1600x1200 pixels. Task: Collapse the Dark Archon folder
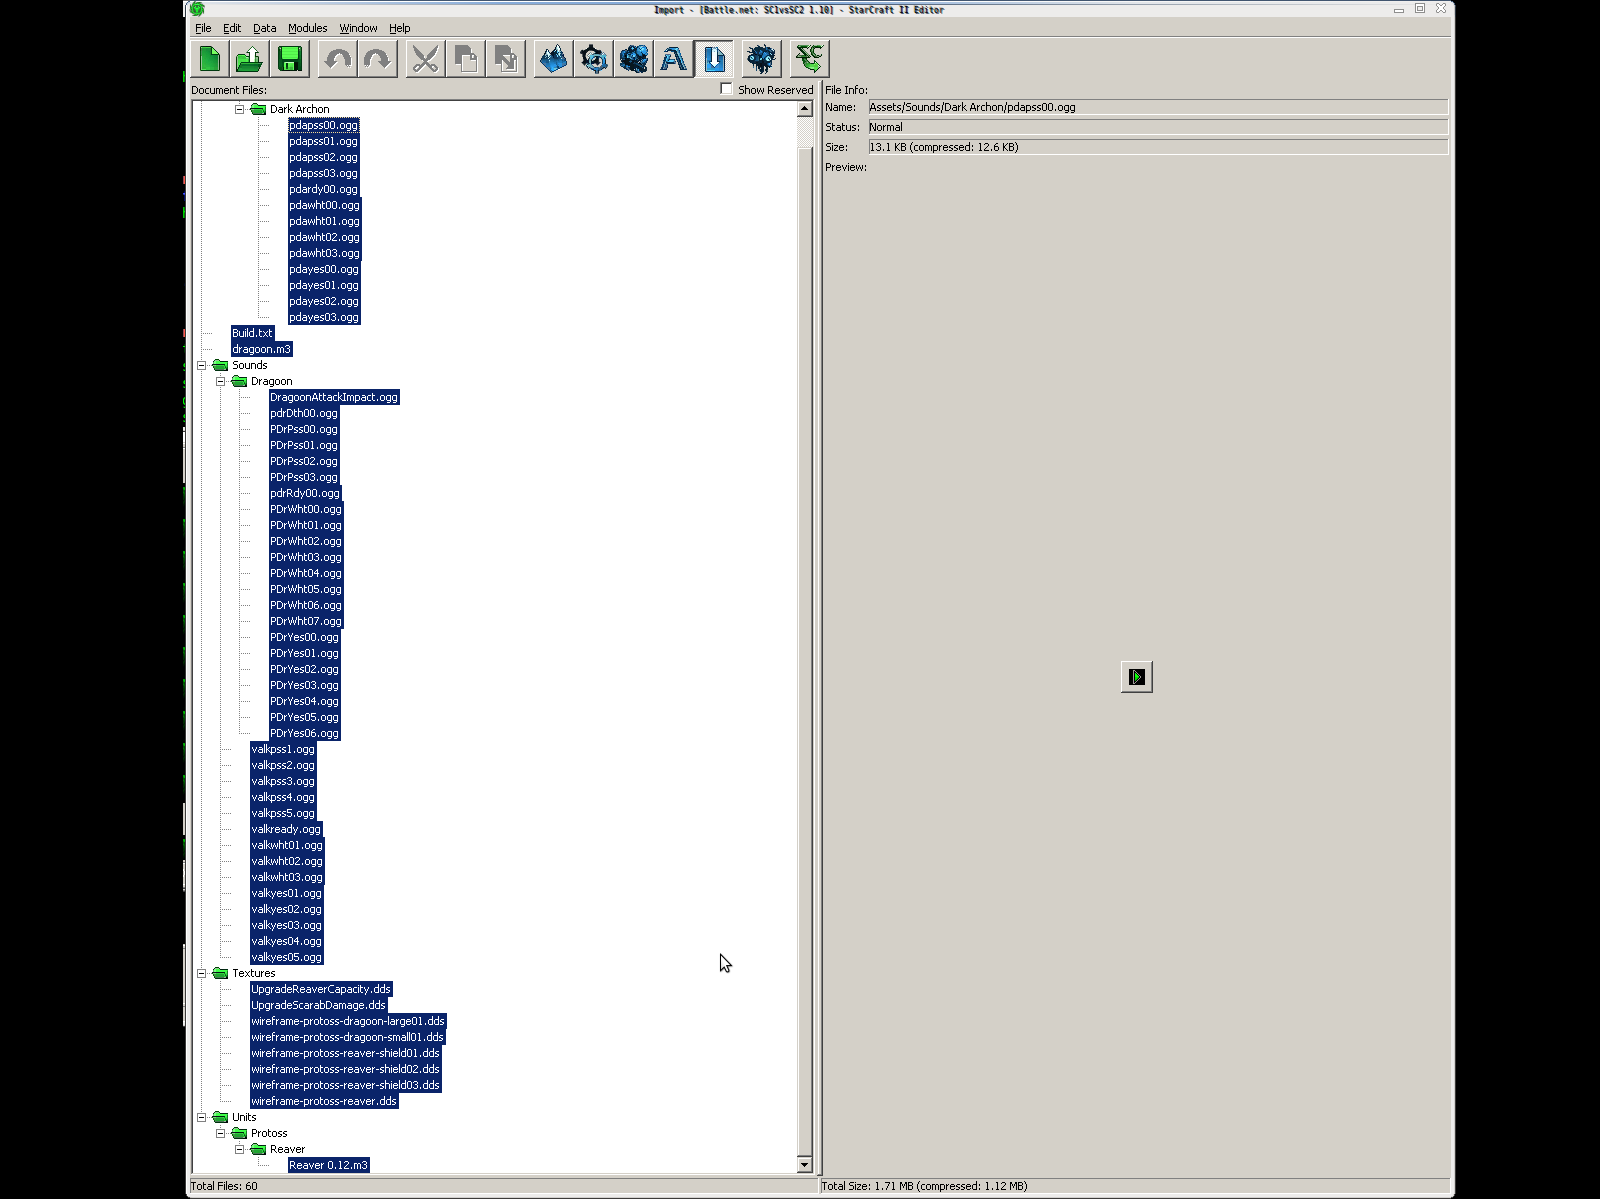[x=240, y=109]
